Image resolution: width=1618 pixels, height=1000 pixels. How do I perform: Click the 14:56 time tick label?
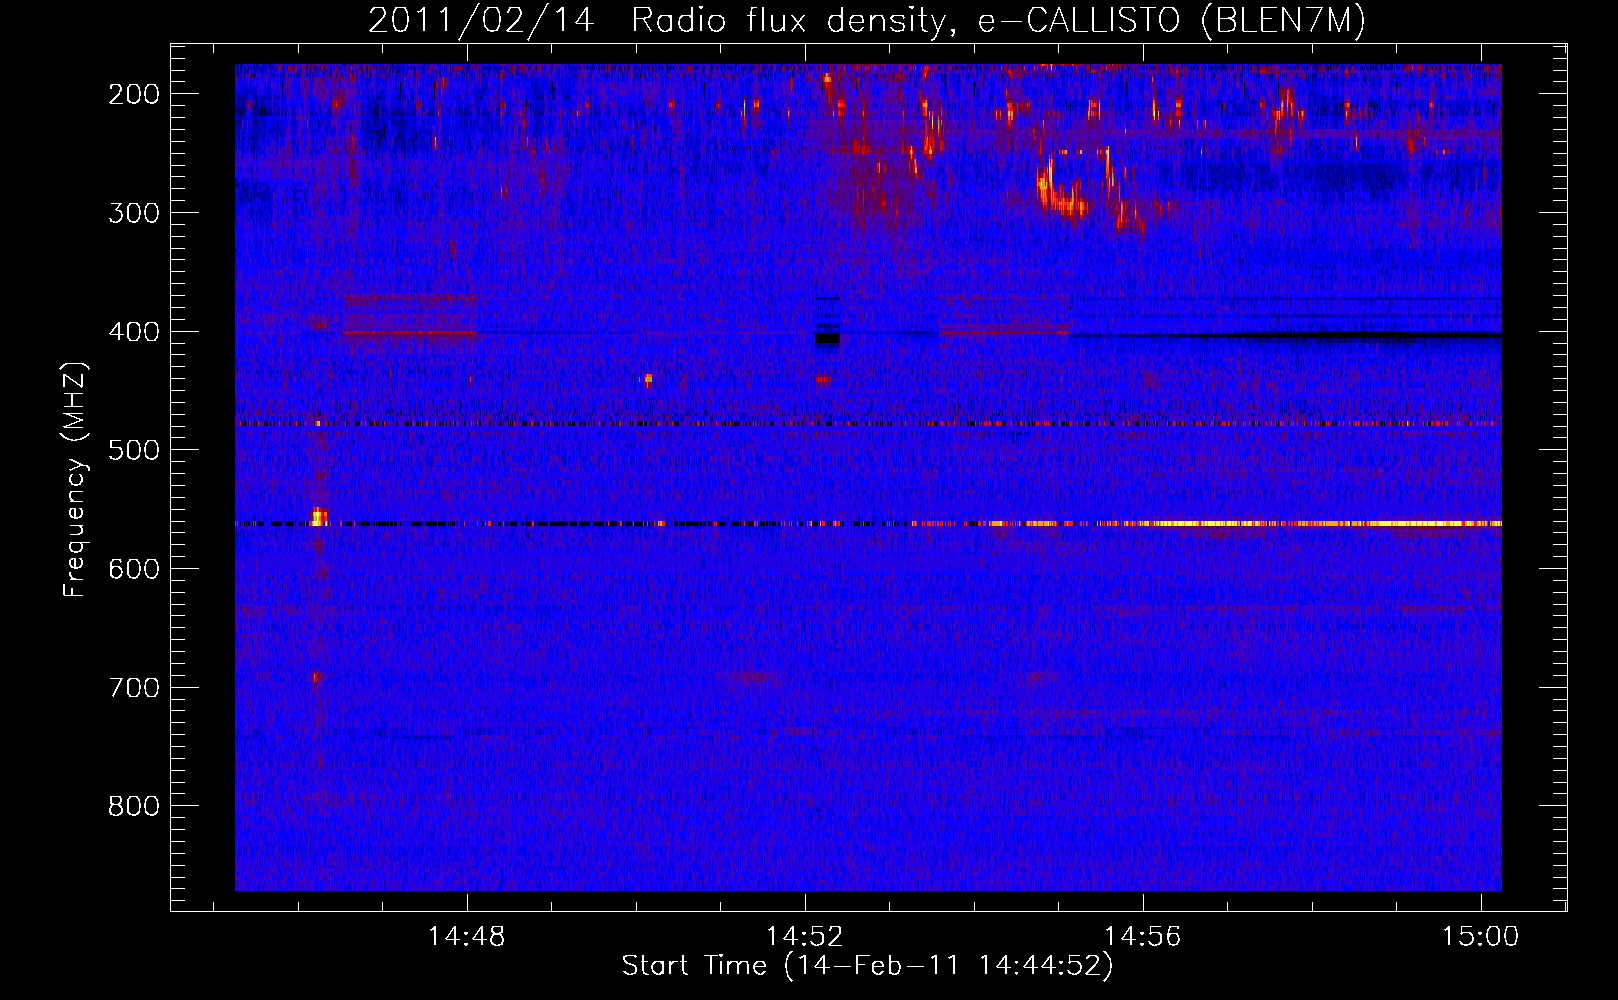1143,937
